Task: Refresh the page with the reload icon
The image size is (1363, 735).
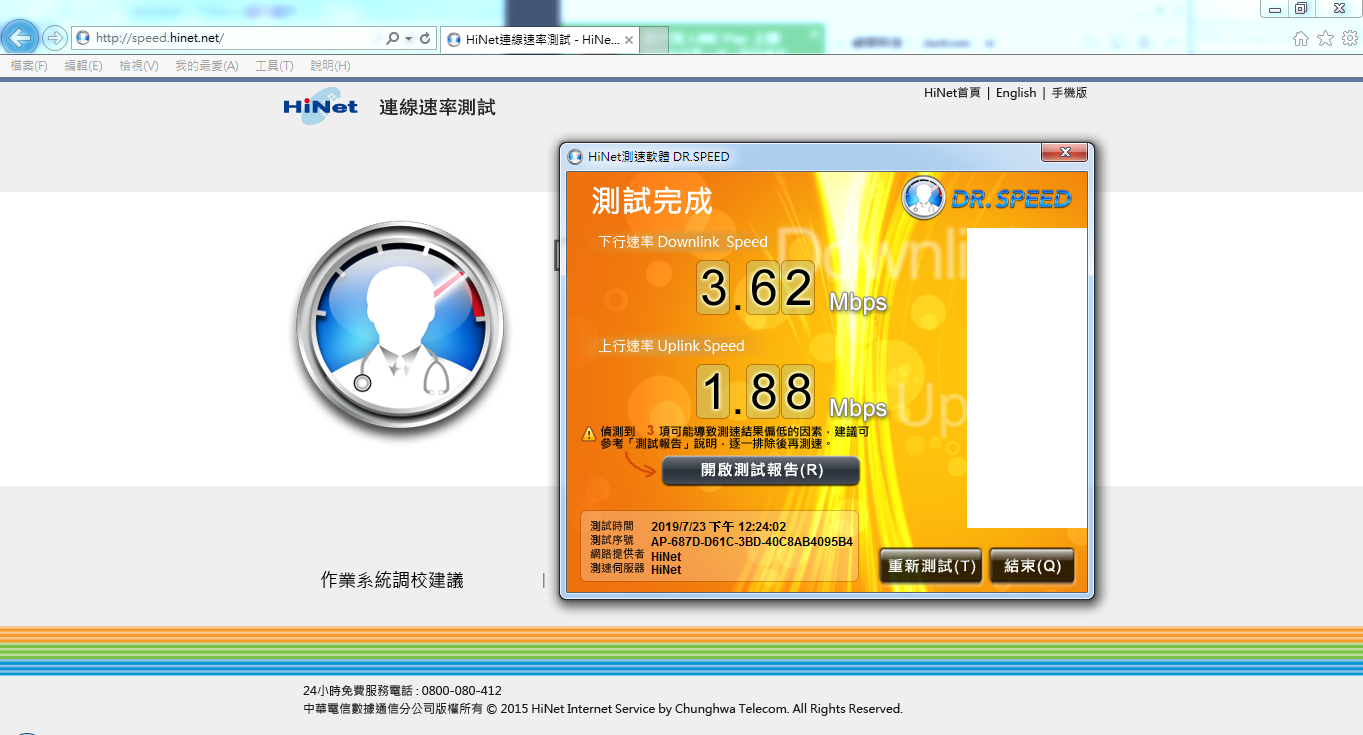Action: point(425,39)
